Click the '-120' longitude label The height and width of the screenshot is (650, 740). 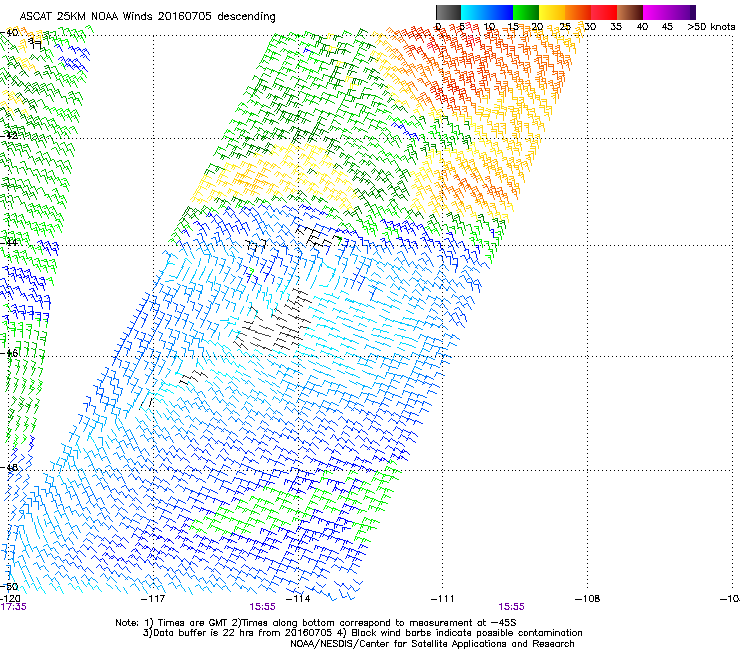point(10,599)
